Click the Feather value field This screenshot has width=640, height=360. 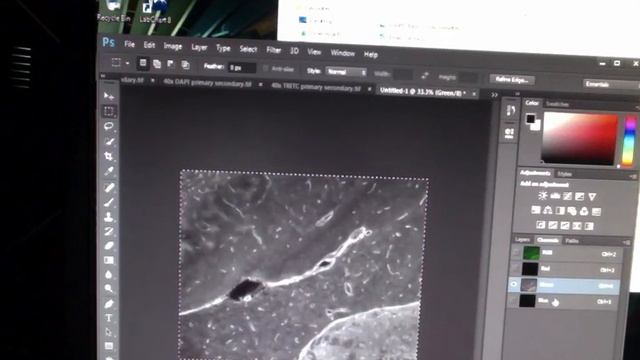coord(242,67)
